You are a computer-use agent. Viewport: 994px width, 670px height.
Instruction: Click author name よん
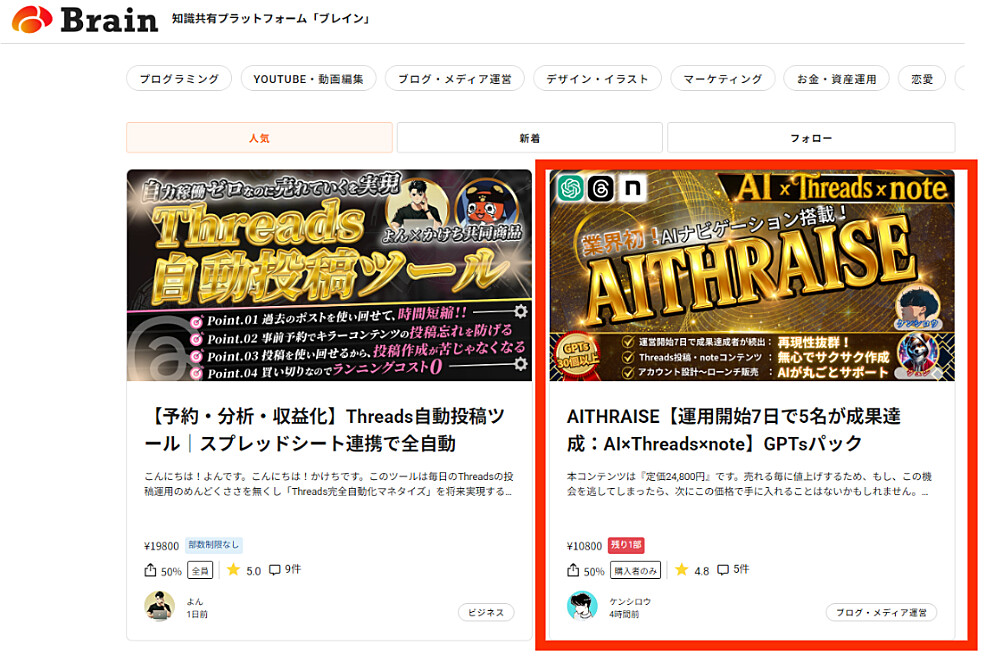tap(195, 602)
